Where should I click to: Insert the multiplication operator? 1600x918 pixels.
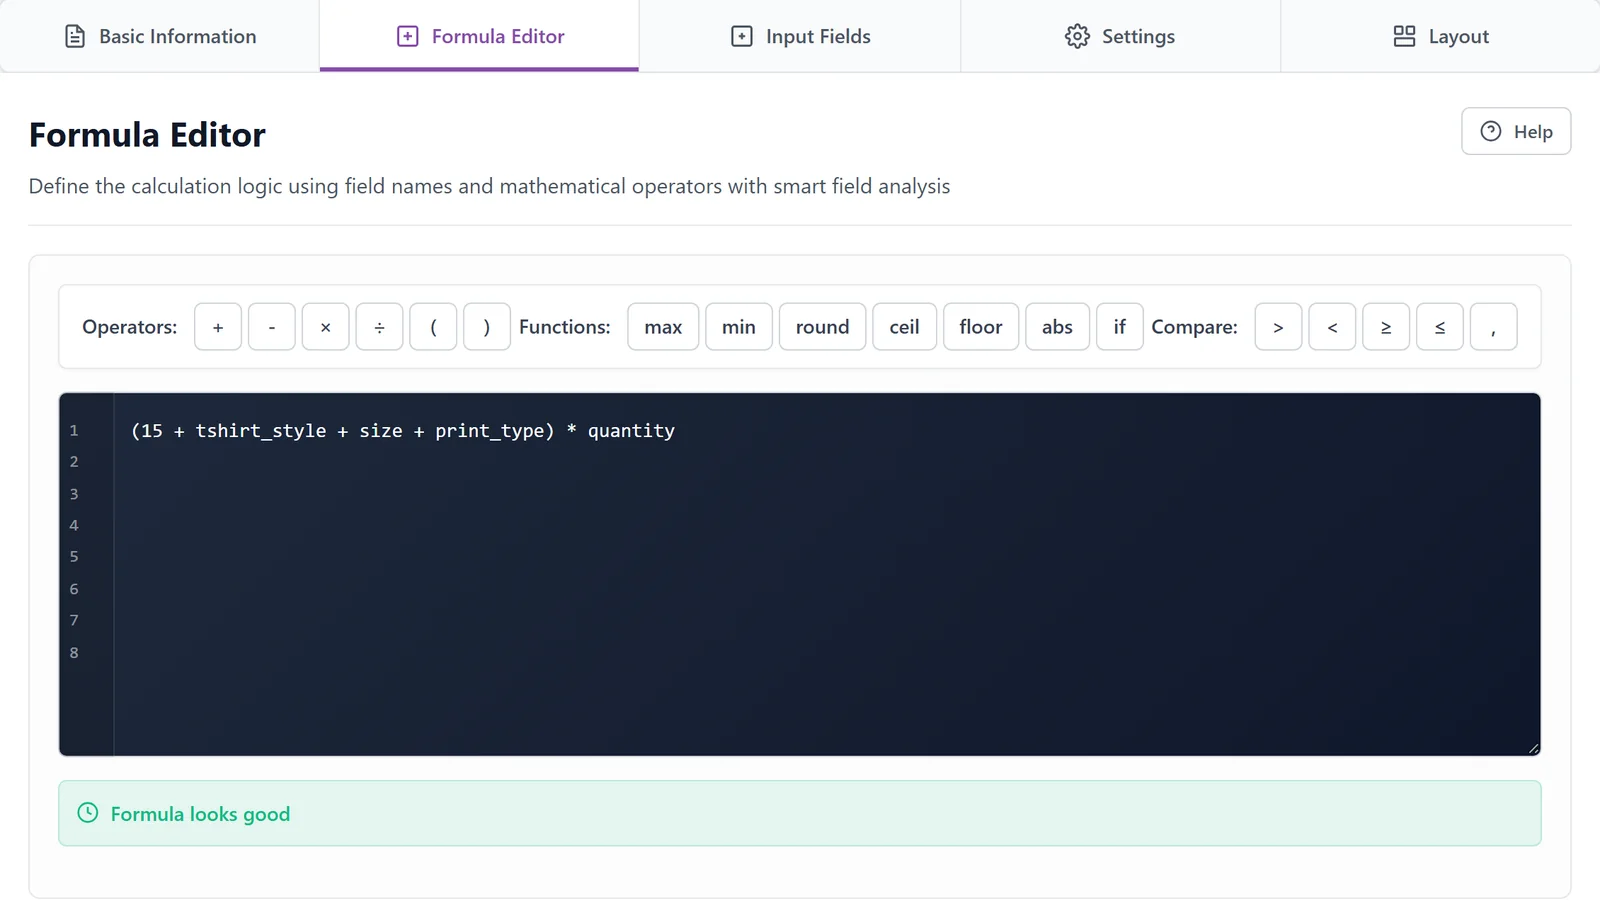point(326,327)
